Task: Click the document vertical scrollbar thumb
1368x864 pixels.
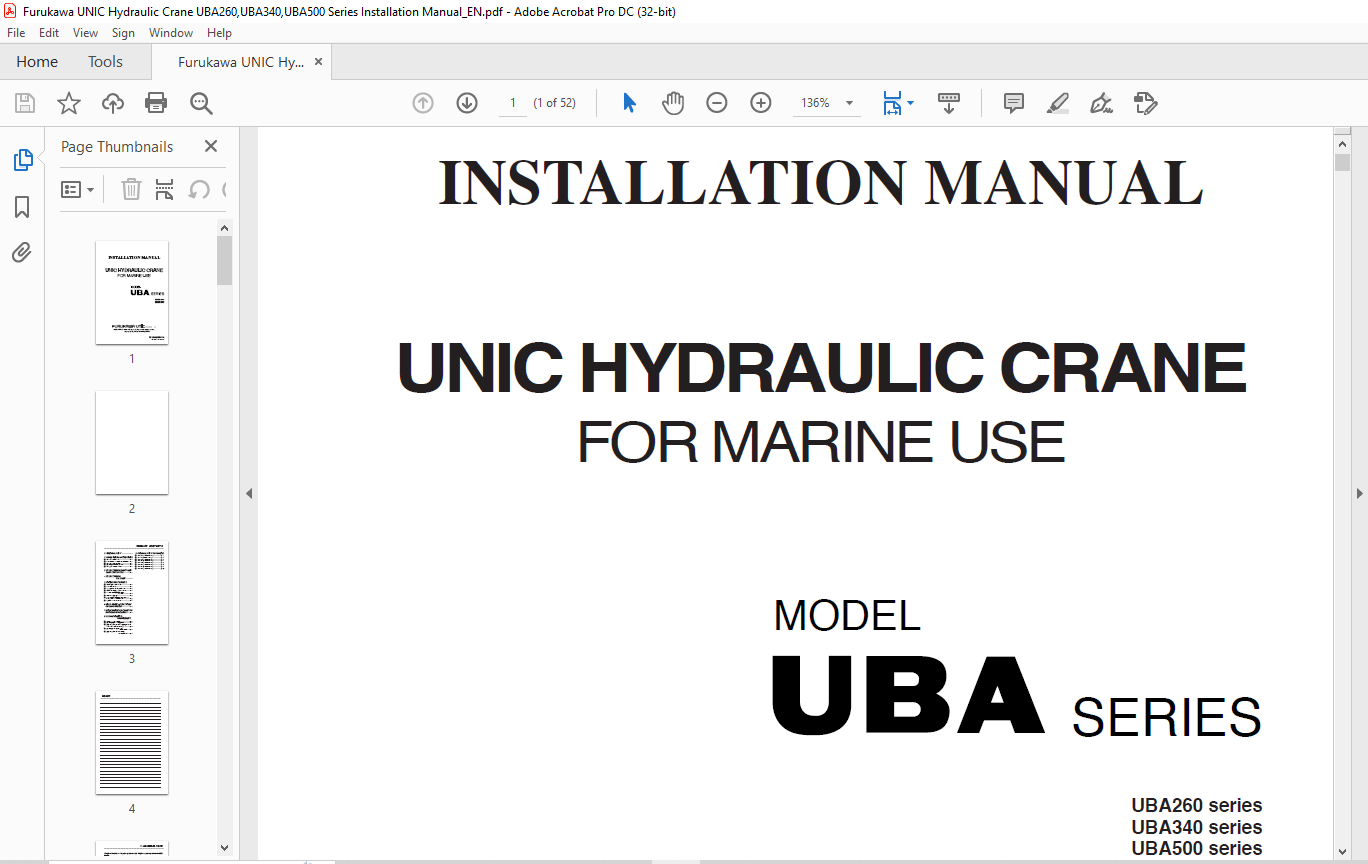Action: (1342, 162)
